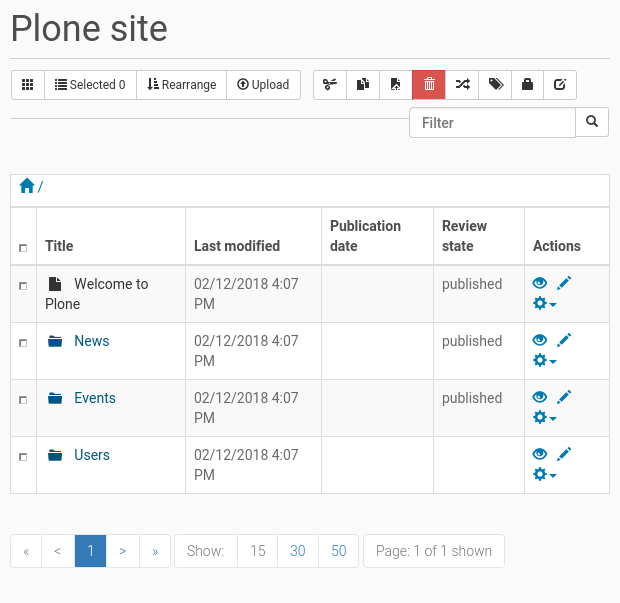Click into the Filter text field
The image size is (620, 603).
(x=492, y=123)
